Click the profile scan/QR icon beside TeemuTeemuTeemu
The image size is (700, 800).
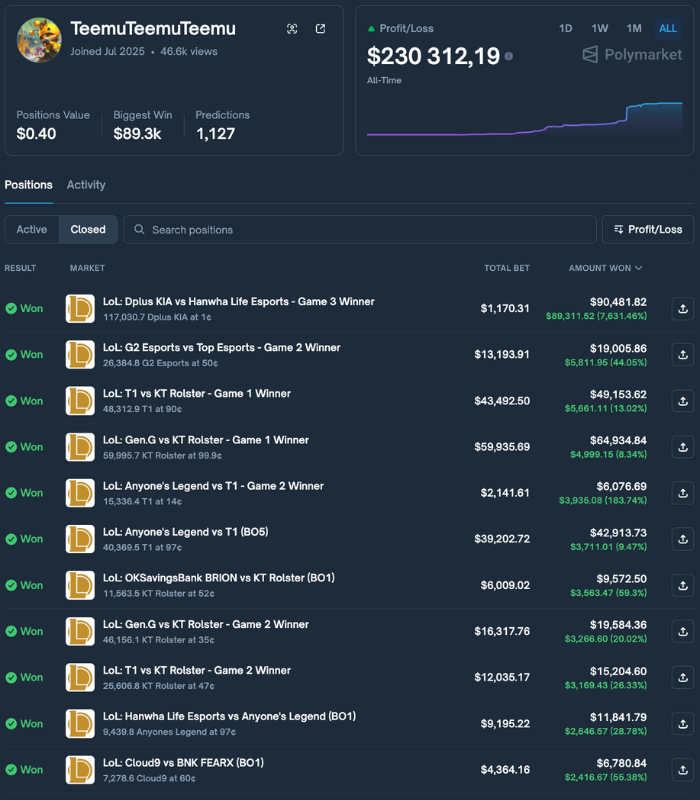coord(292,29)
